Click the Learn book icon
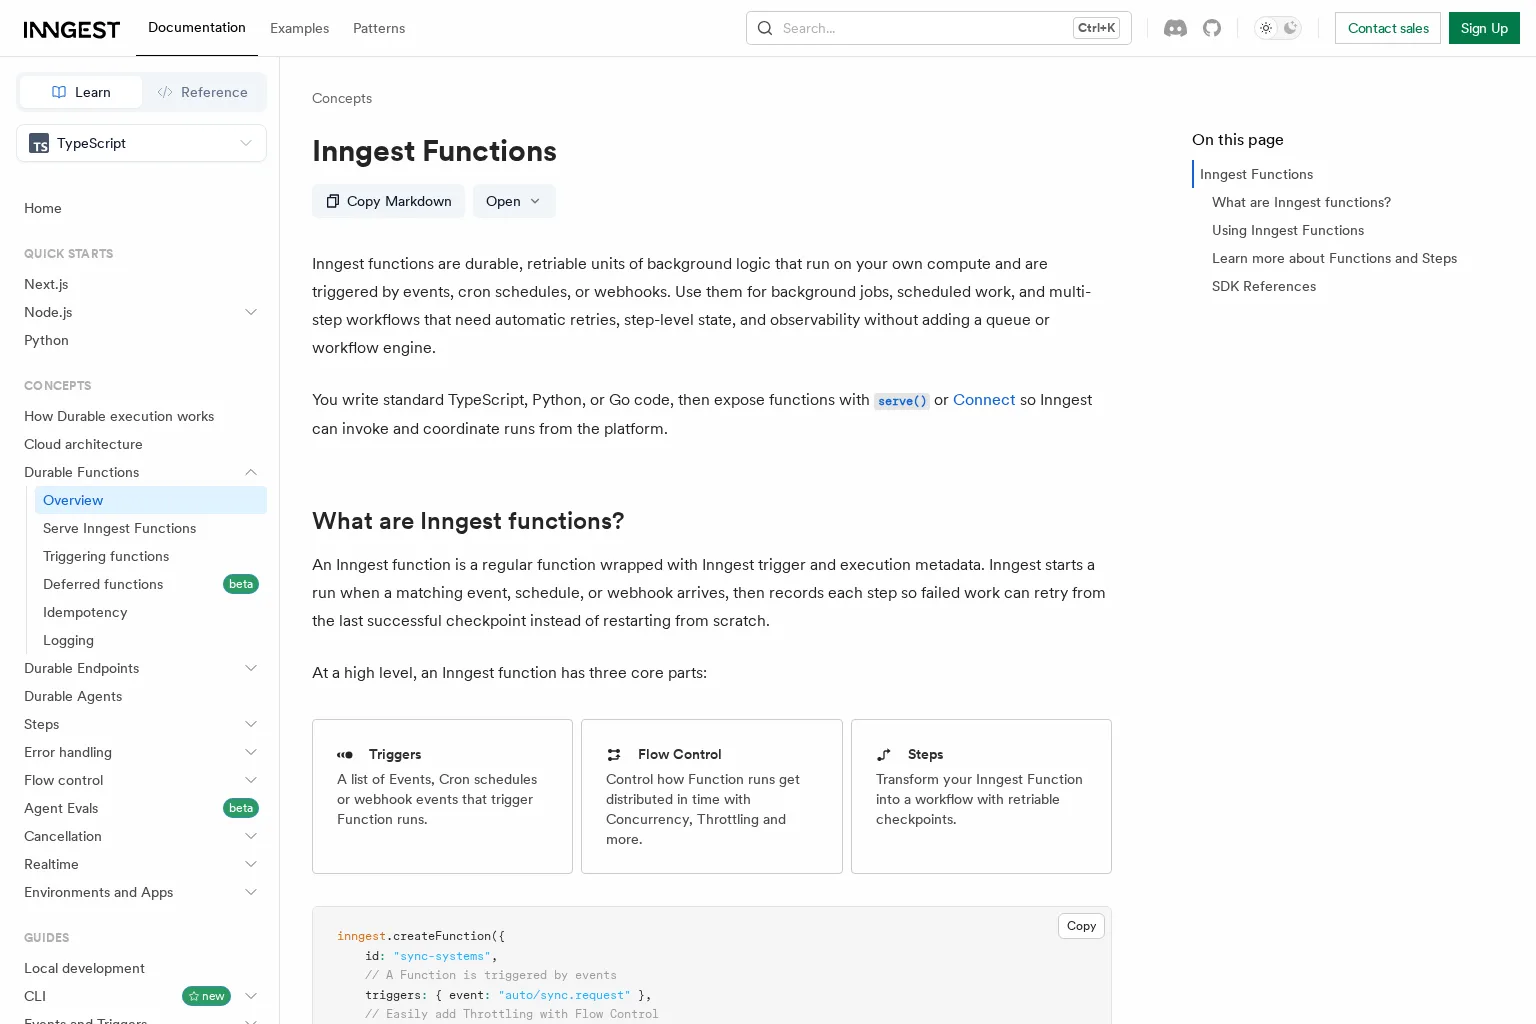 [59, 92]
